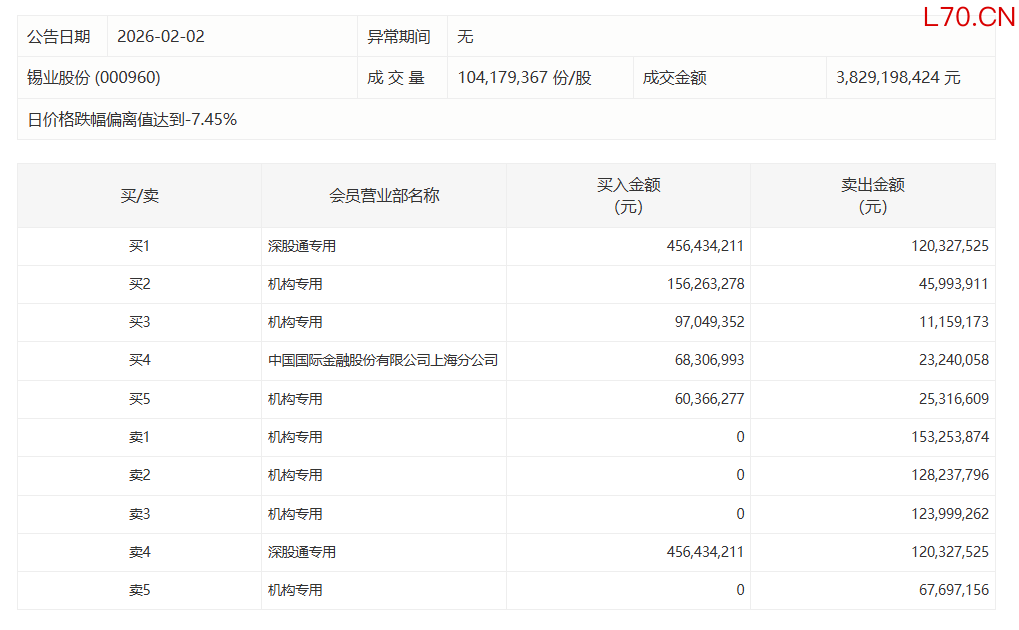The height and width of the screenshot is (630, 1019).
Task: Click the 公告日期 label cell
Action: 59,37
